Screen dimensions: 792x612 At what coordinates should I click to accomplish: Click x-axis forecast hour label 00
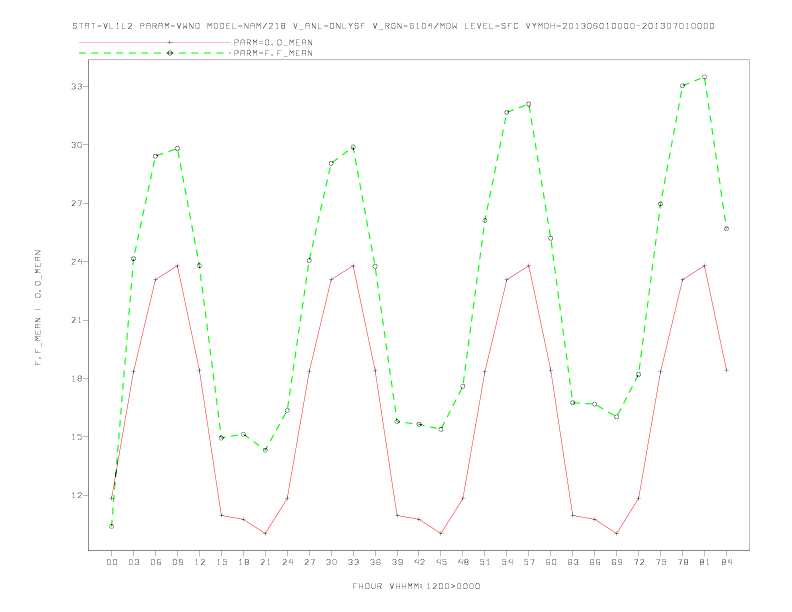click(112, 562)
